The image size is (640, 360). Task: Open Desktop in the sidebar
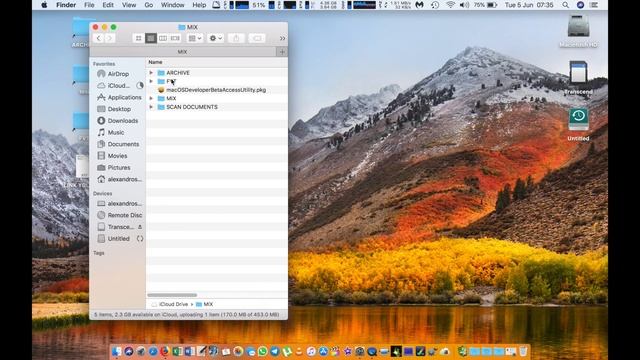coord(118,109)
